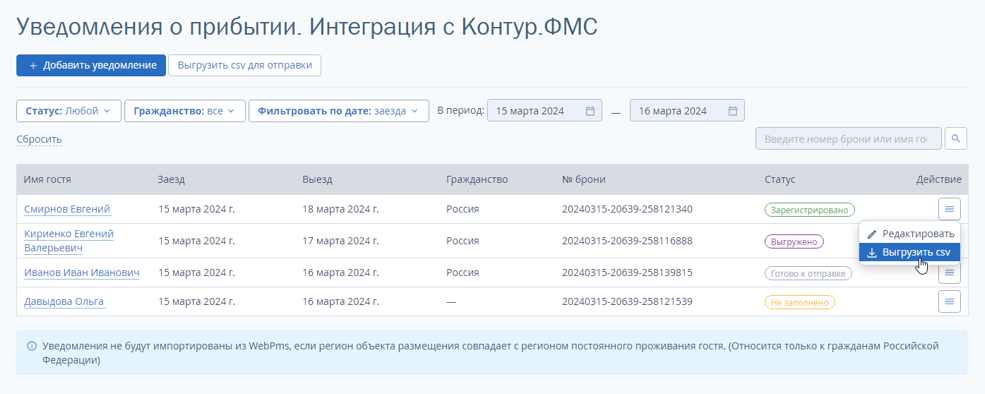Choose Выгрузить csv in the context menu
This screenshot has height=394, width=985.
tap(909, 252)
